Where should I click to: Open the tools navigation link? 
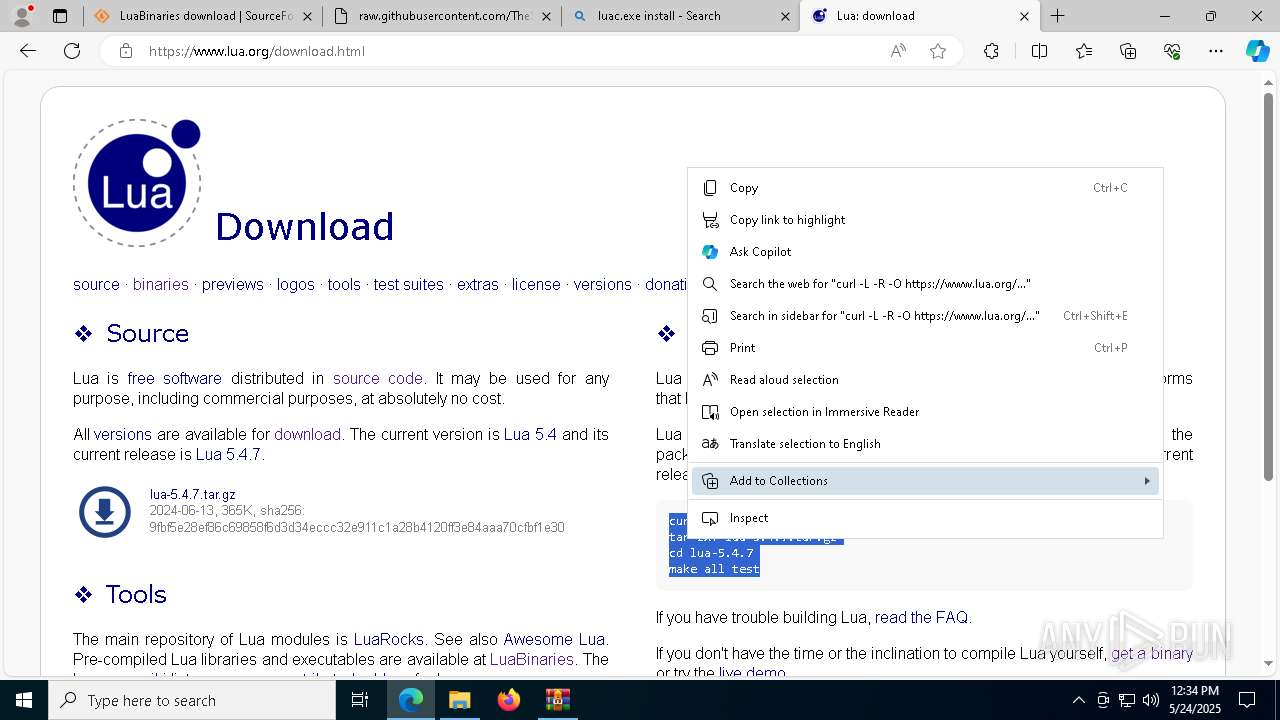pos(344,285)
